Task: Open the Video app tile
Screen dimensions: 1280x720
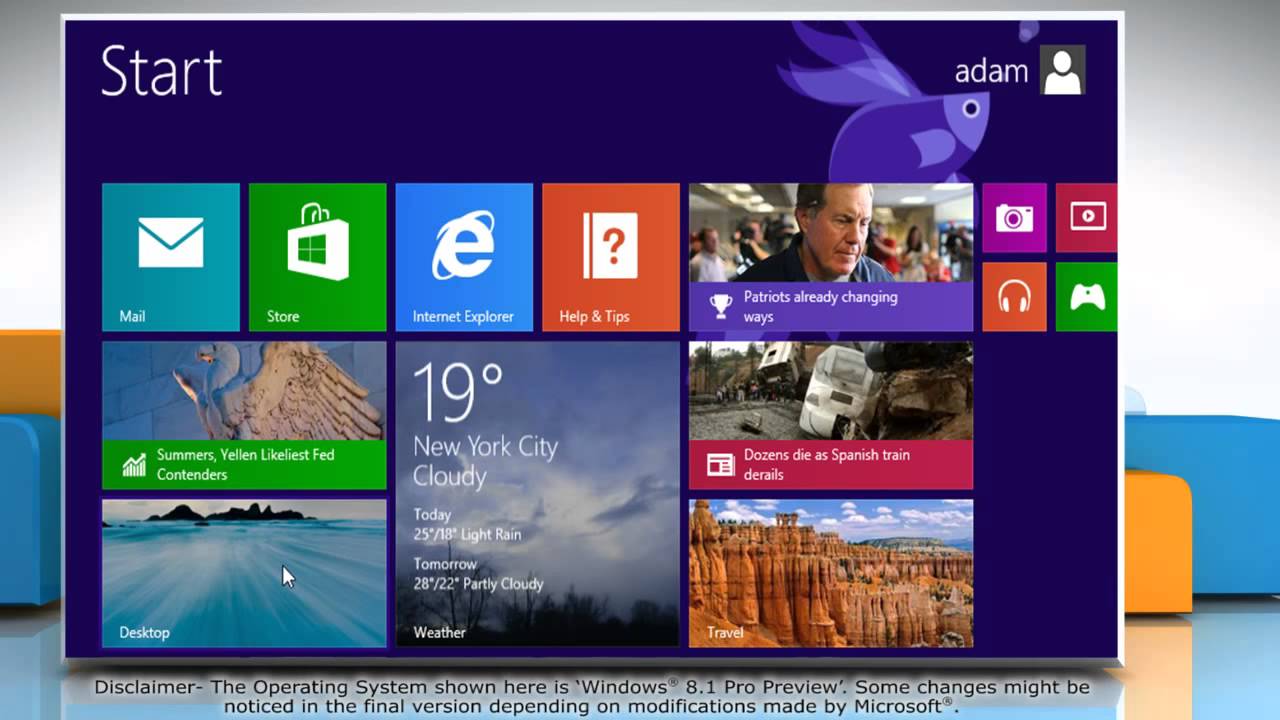Action: 1087,217
